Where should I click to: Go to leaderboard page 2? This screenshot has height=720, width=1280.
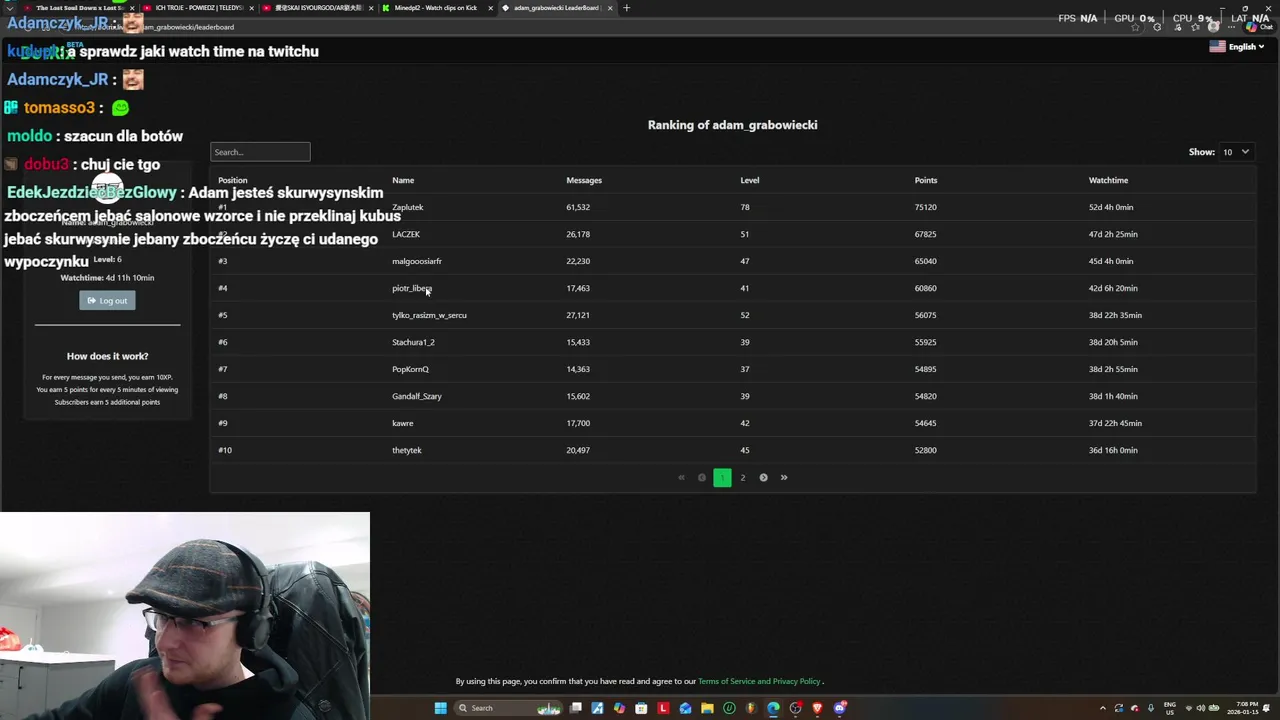[743, 478]
